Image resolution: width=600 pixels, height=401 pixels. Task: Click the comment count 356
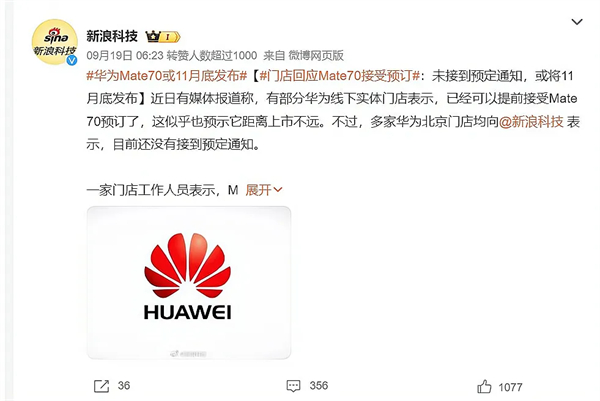(x=319, y=386)
